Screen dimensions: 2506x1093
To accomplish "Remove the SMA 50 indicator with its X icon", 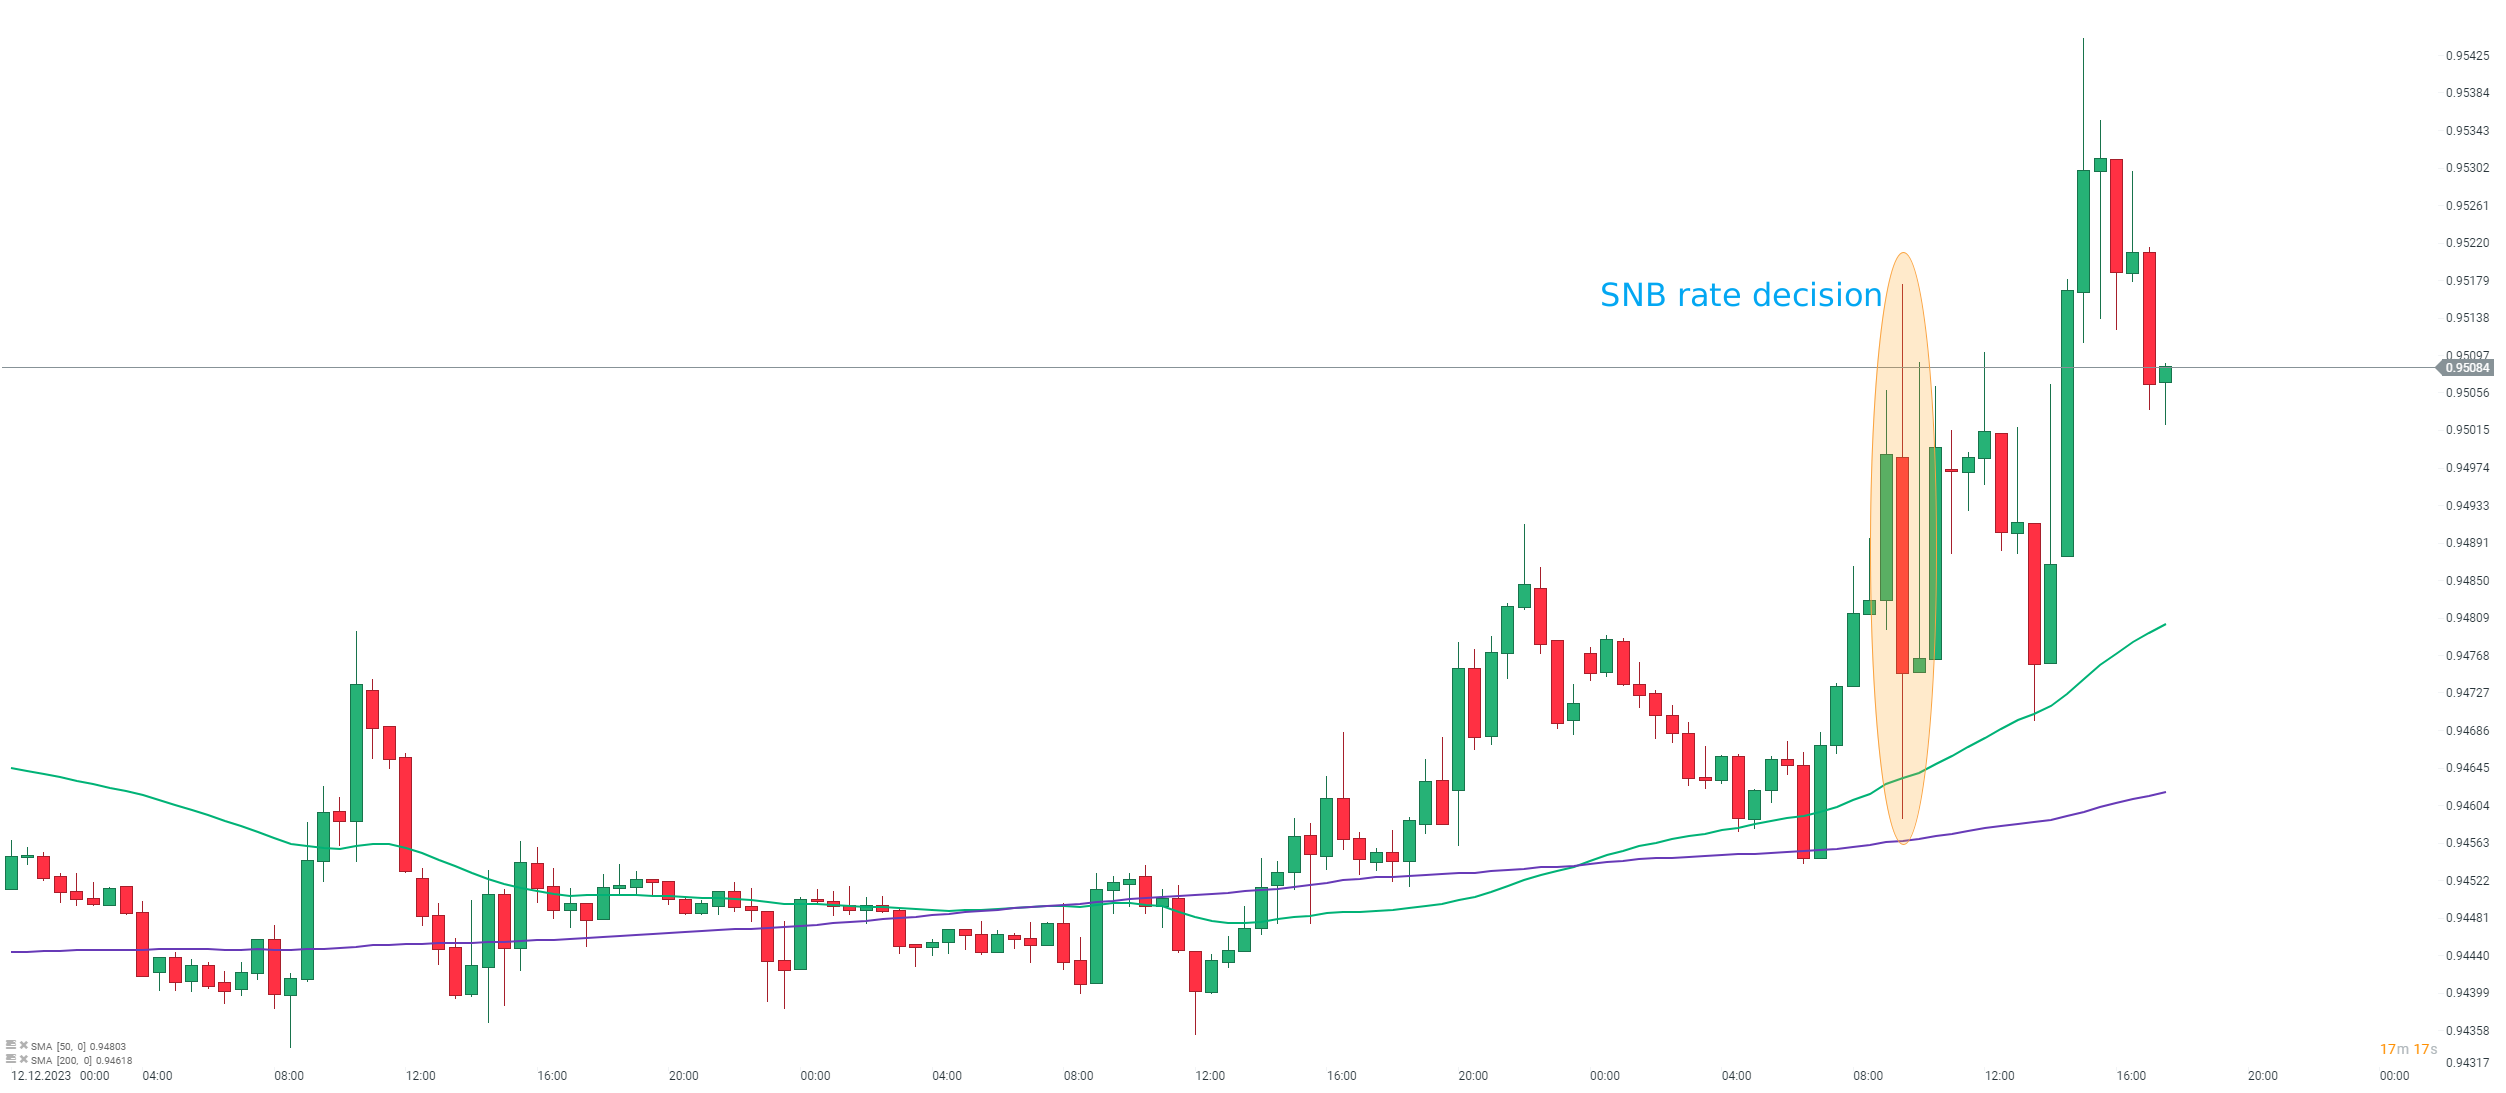I will (23, 1045).
